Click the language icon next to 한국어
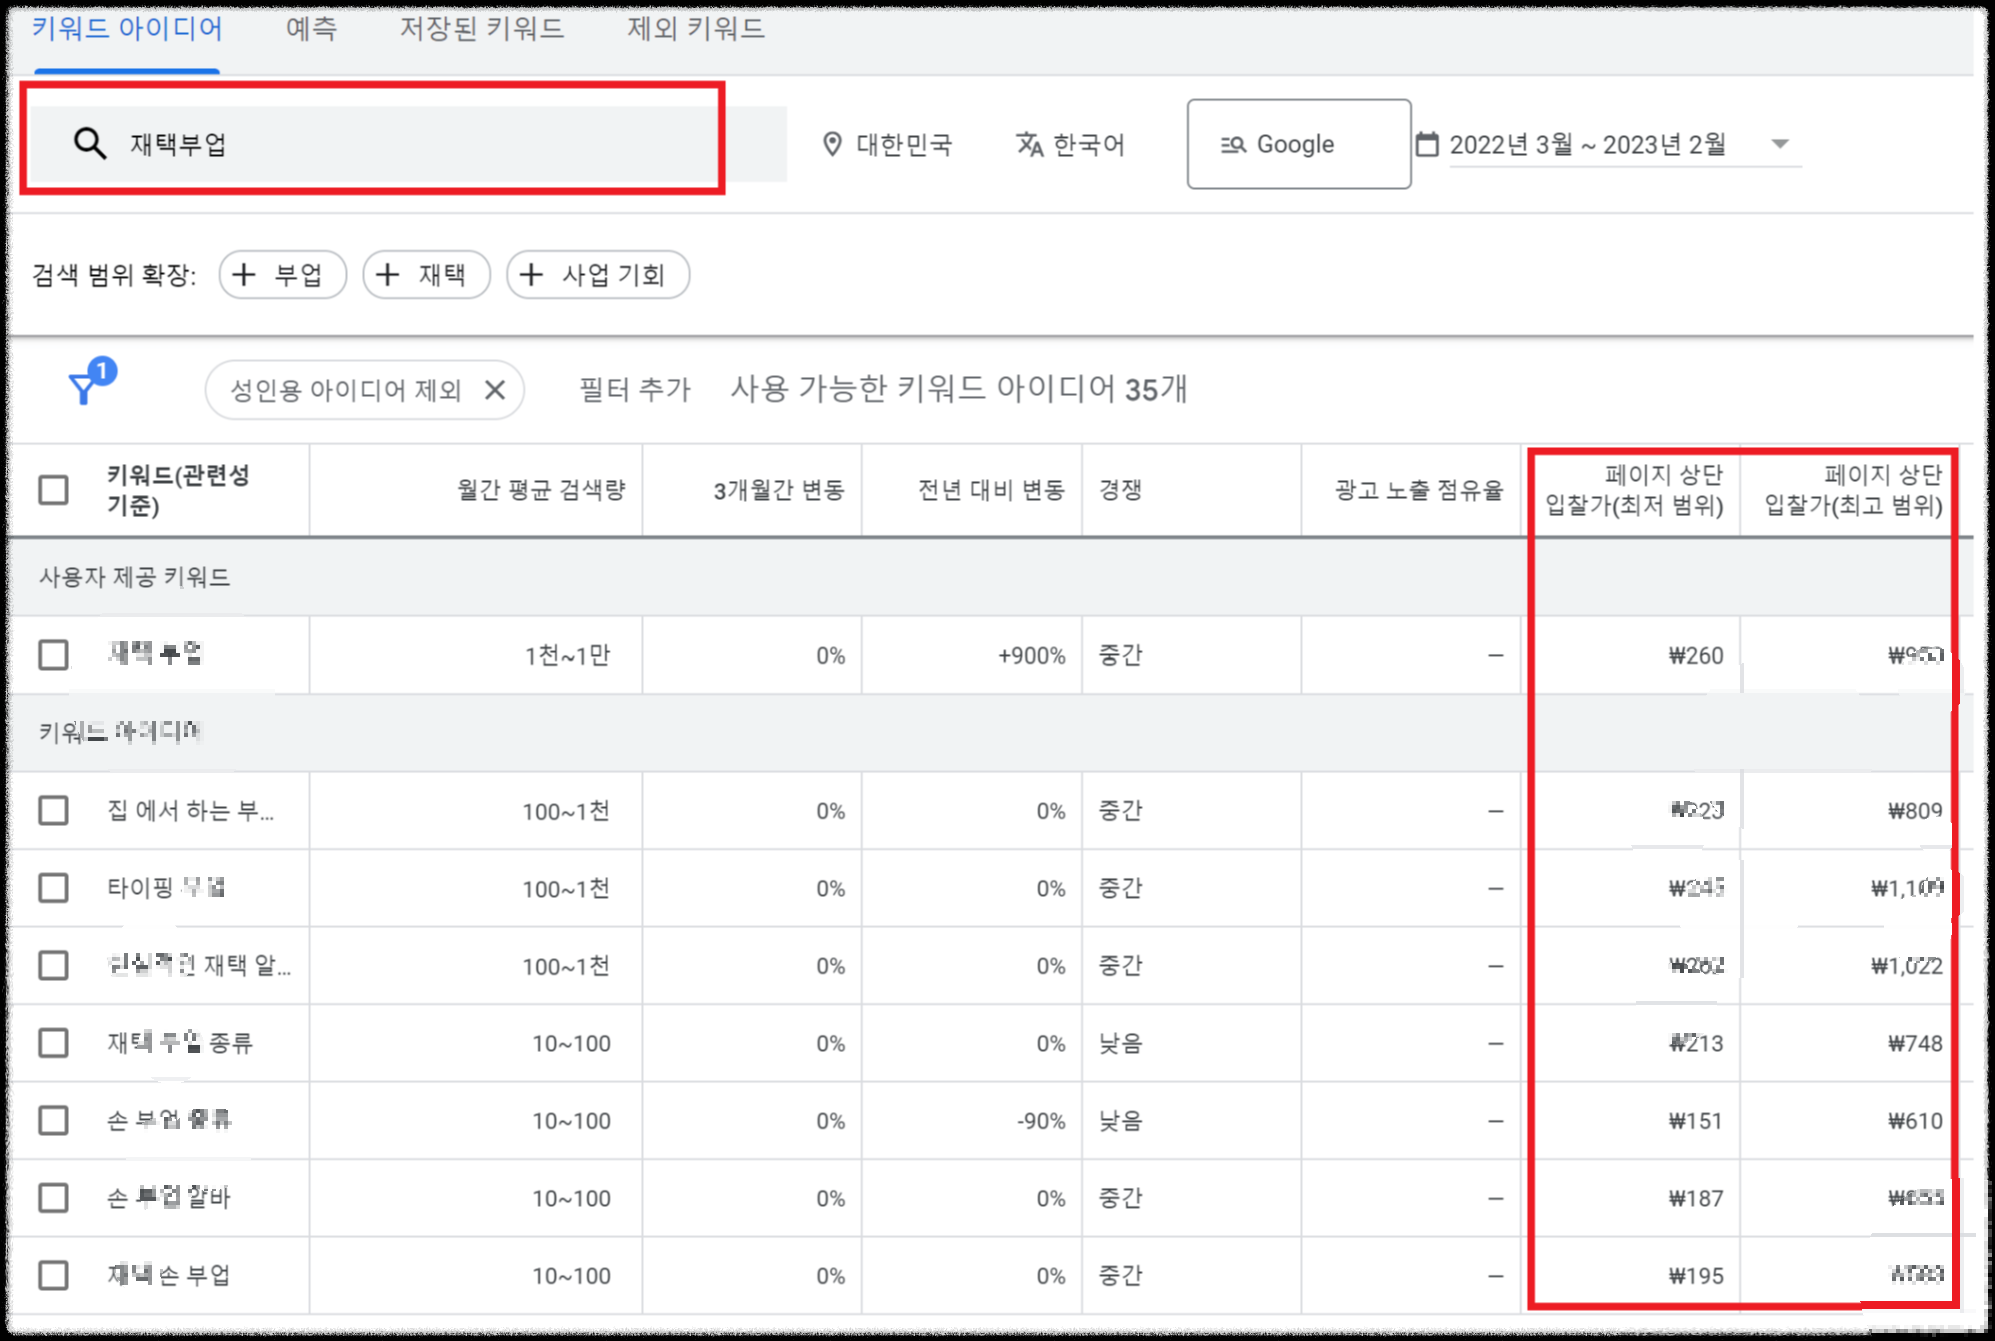 click(1032, 143)
